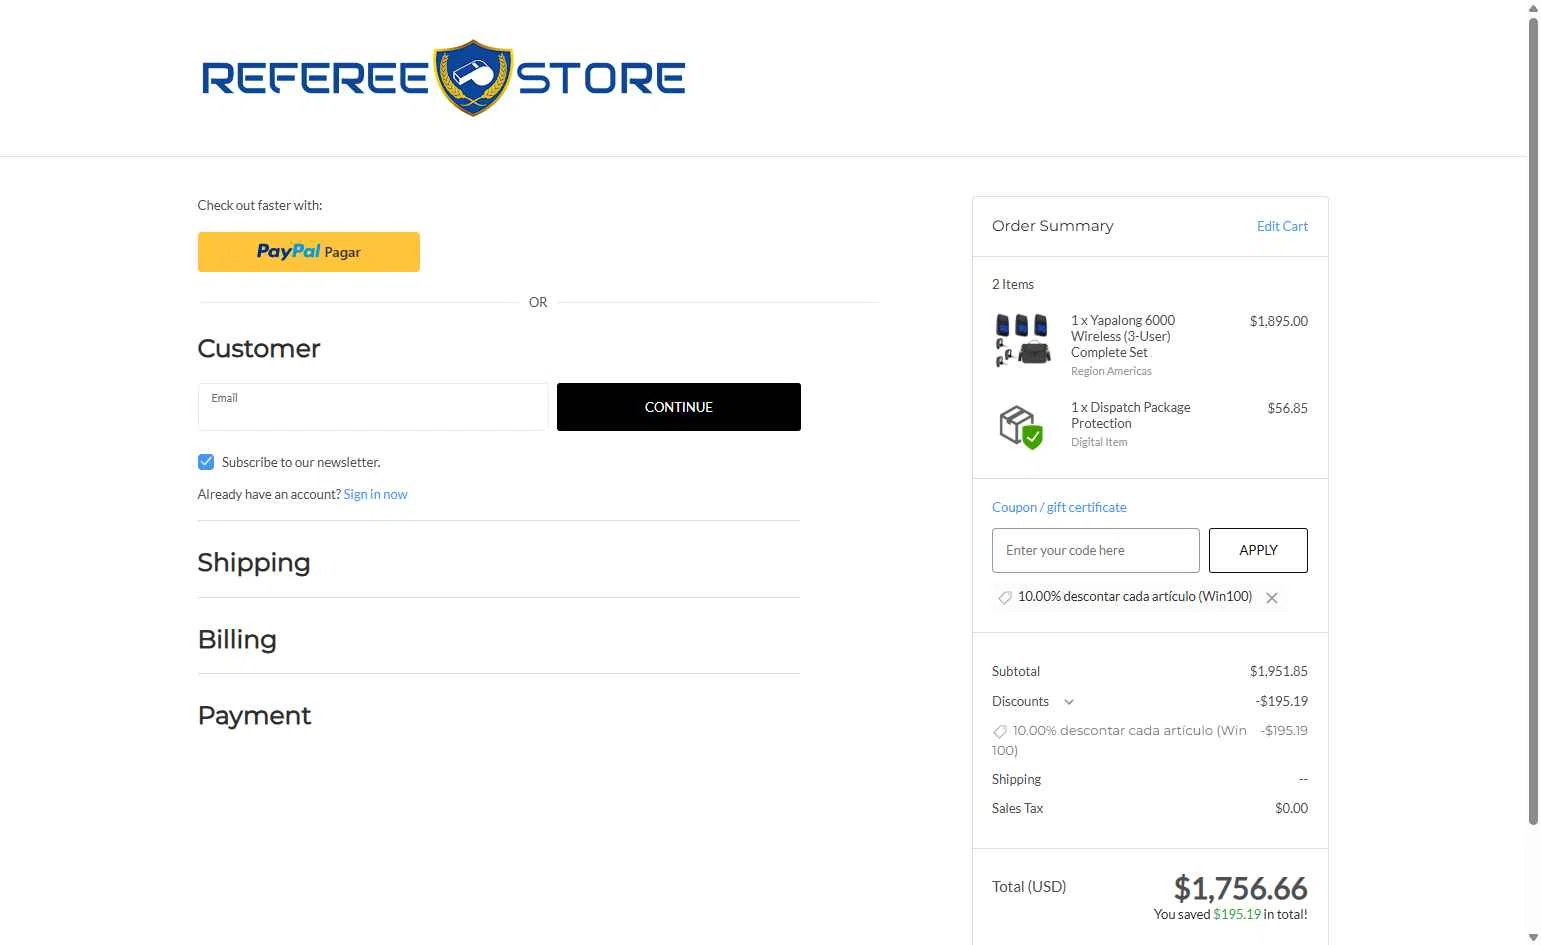1541x945 pixels.
Task: Click the Subtotal value $1,951.85
Action: 1278,671
